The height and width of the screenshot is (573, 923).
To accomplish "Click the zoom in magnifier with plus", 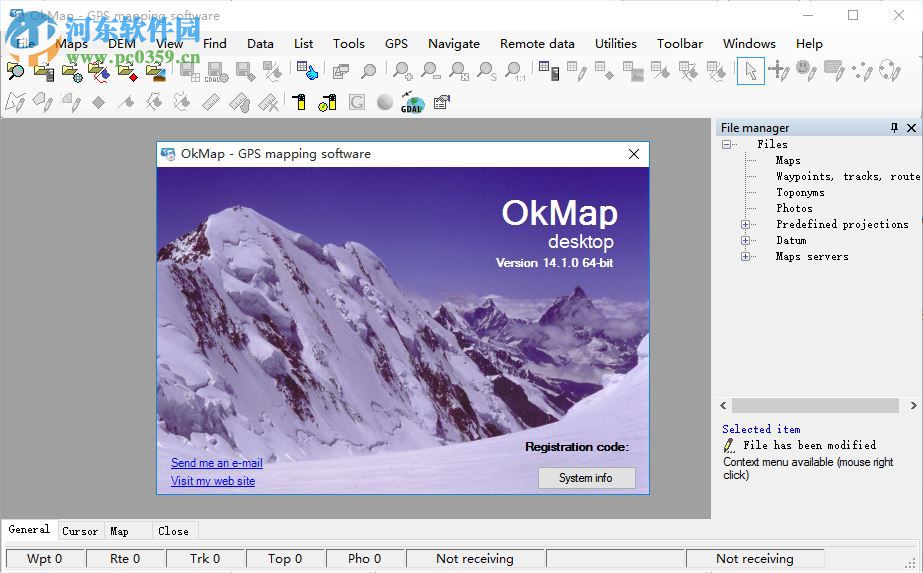I will point(403,71).
